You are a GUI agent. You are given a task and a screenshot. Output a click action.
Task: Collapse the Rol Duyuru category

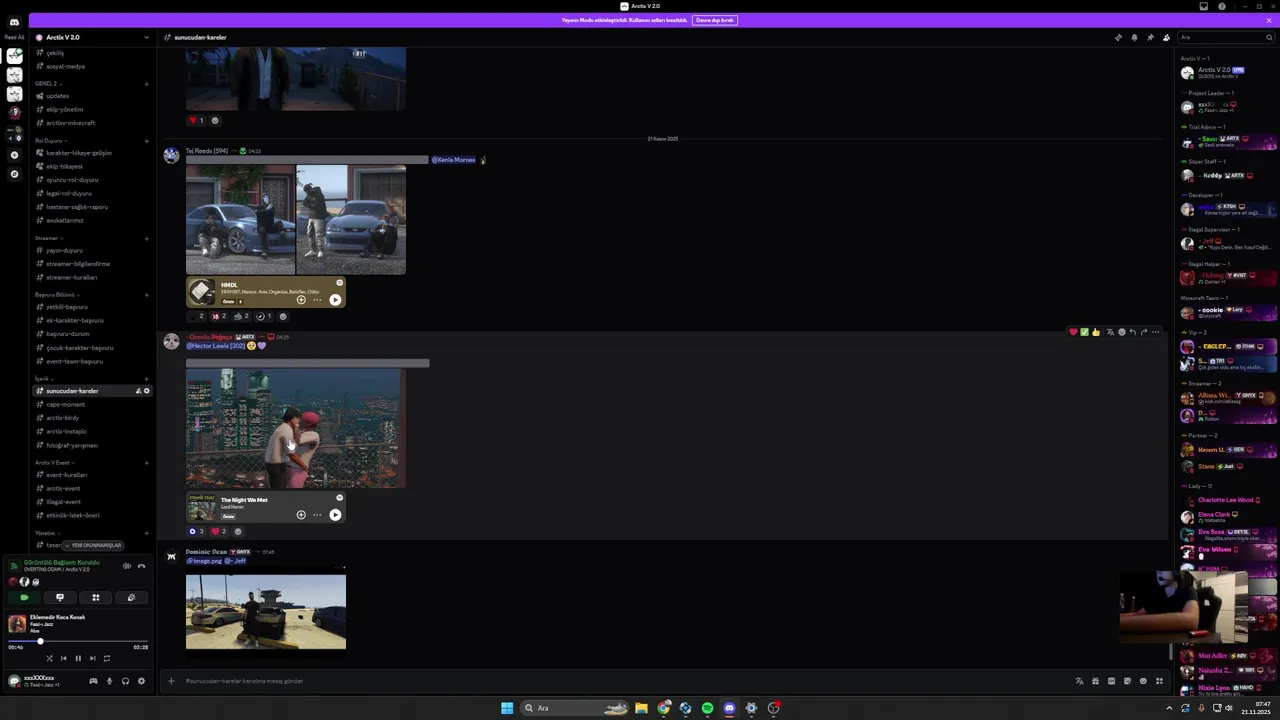[x=49, y=140]
